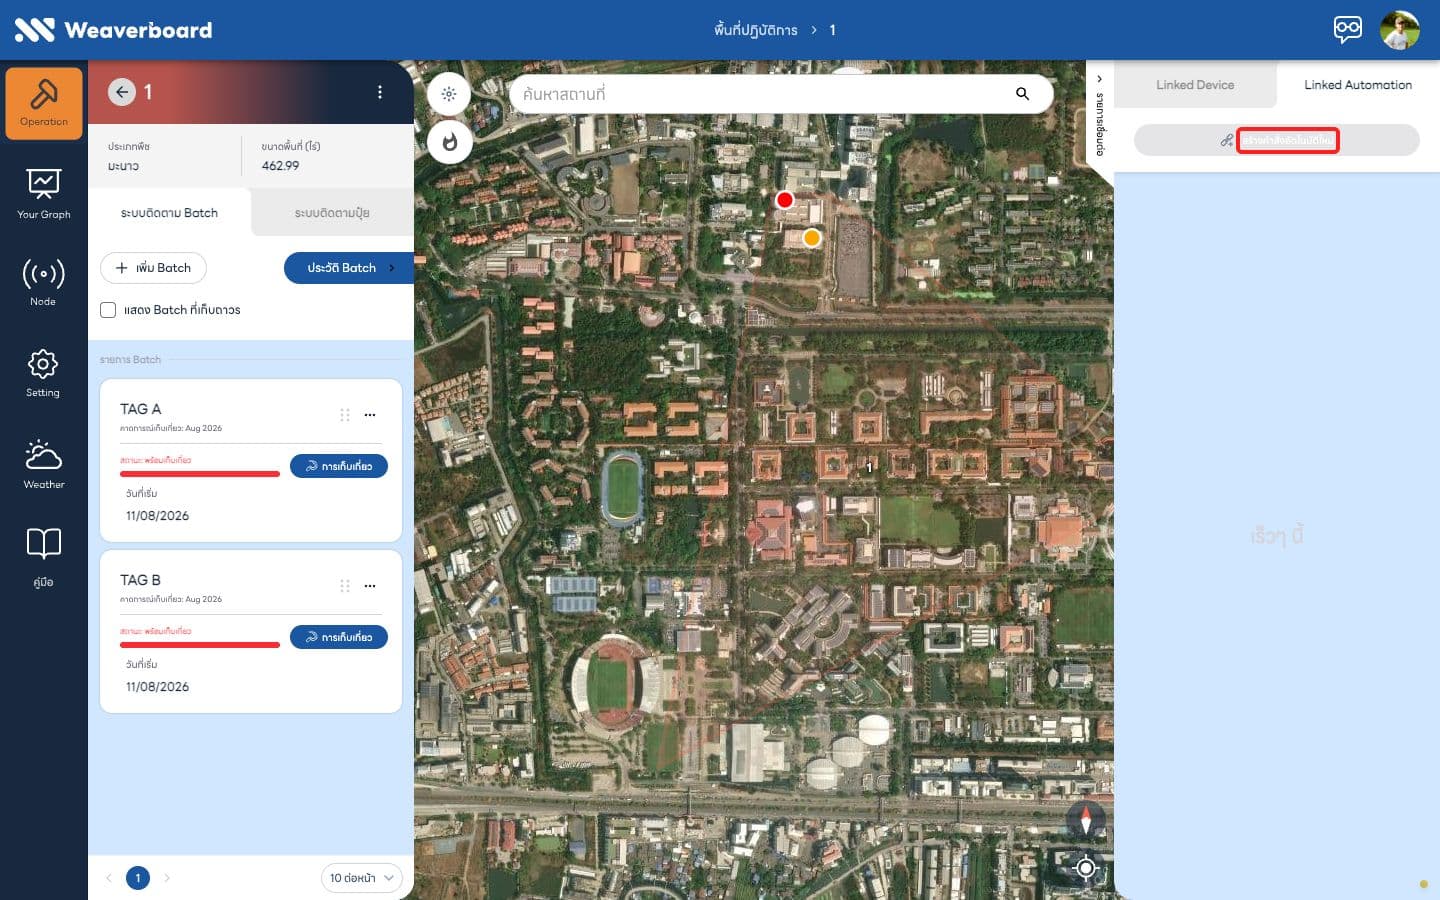1440x900 pixels.
Task: Open the user profile avatar
Action: point(1400,30)
